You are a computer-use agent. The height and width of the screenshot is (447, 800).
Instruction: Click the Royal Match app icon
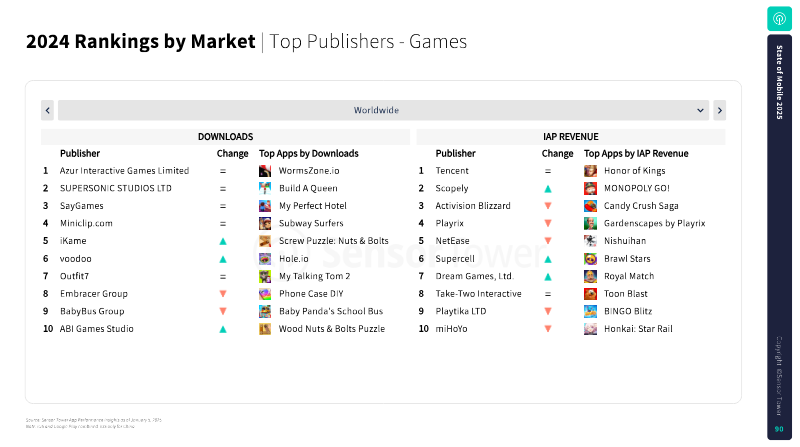pyautogui.click(x=590, y=276)
